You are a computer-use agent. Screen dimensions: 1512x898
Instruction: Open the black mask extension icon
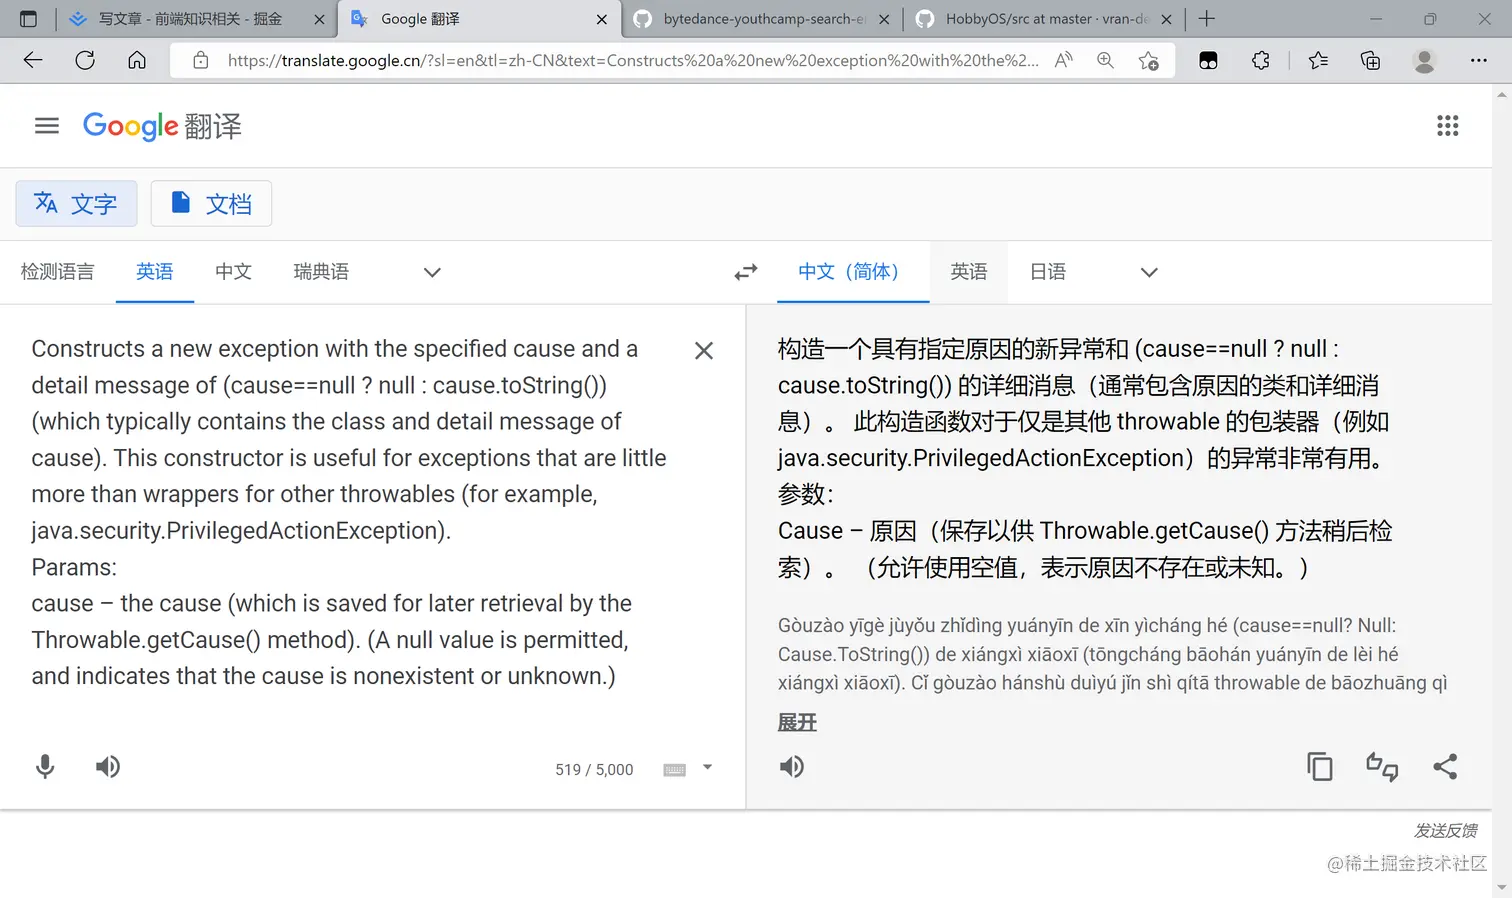pos(1209,61)
